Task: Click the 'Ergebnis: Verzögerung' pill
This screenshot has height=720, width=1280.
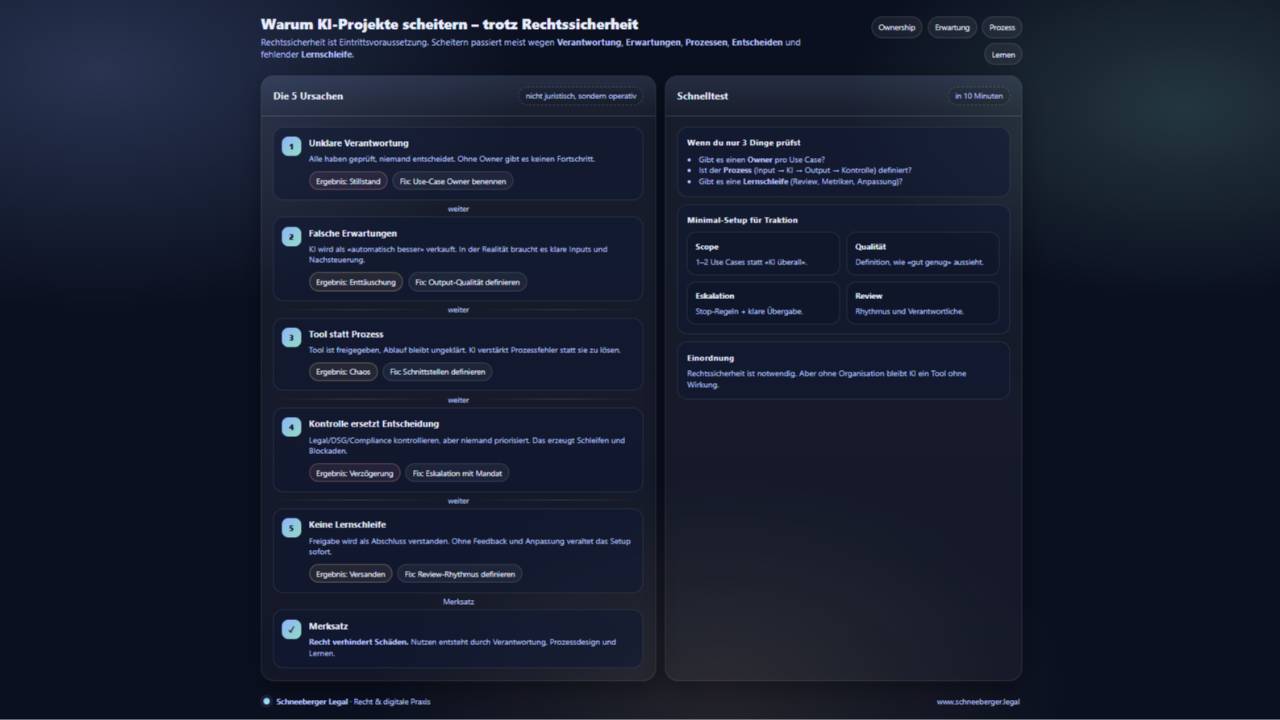Action: (357, 473)
